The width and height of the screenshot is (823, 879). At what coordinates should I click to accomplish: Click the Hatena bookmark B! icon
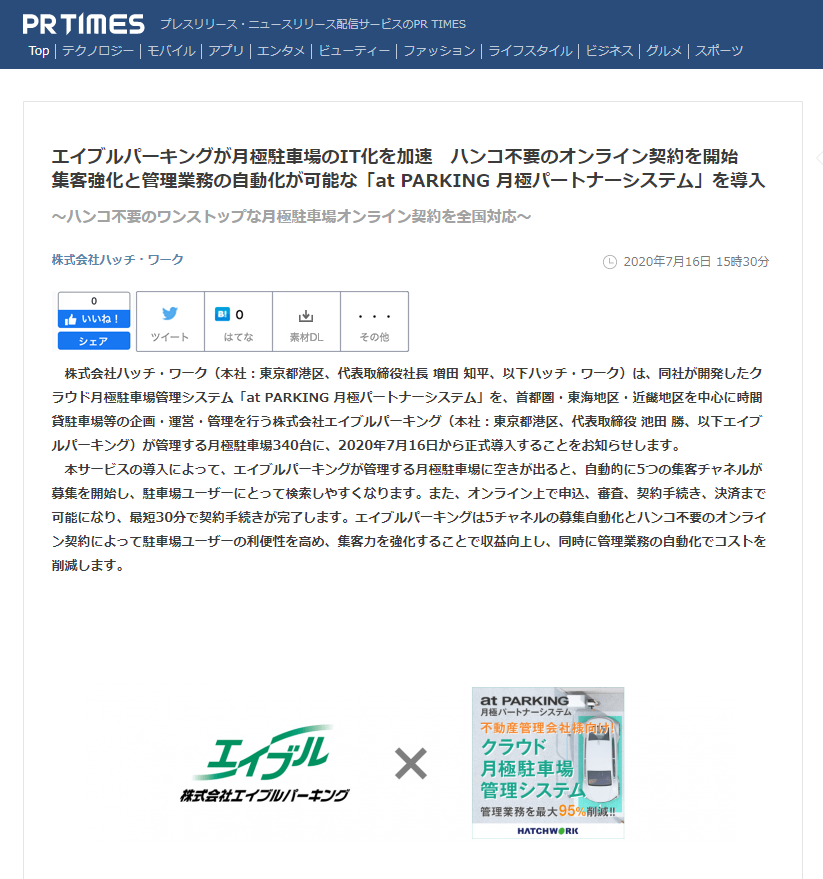[223, 314]
